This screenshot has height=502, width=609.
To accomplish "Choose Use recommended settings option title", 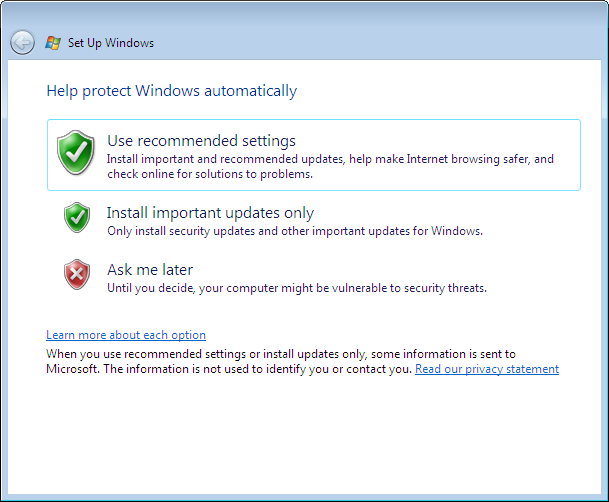I will [201, 141].
